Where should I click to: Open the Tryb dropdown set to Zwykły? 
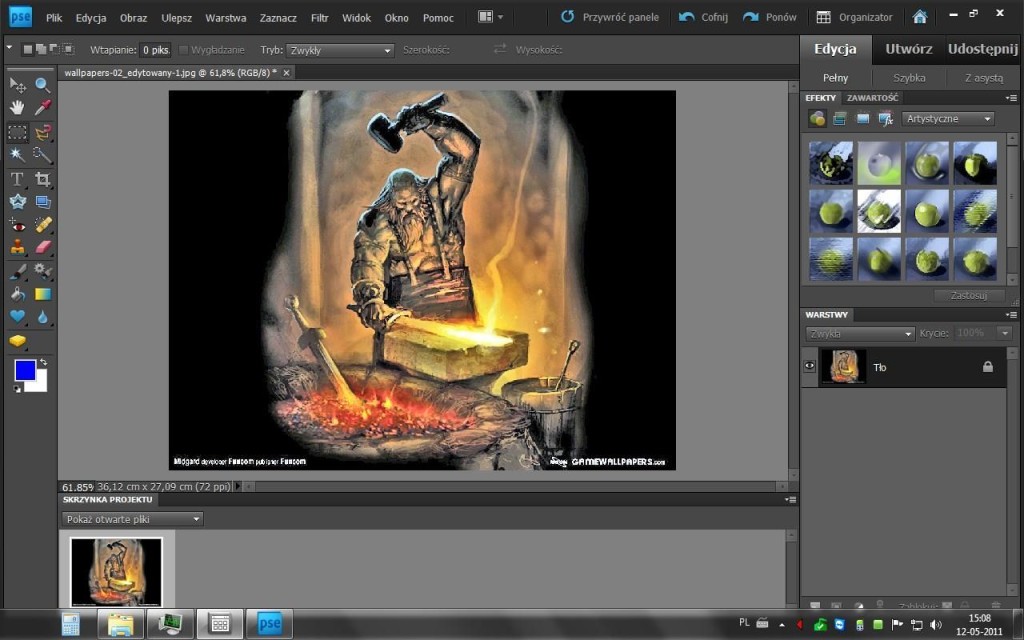click(340, 50)
